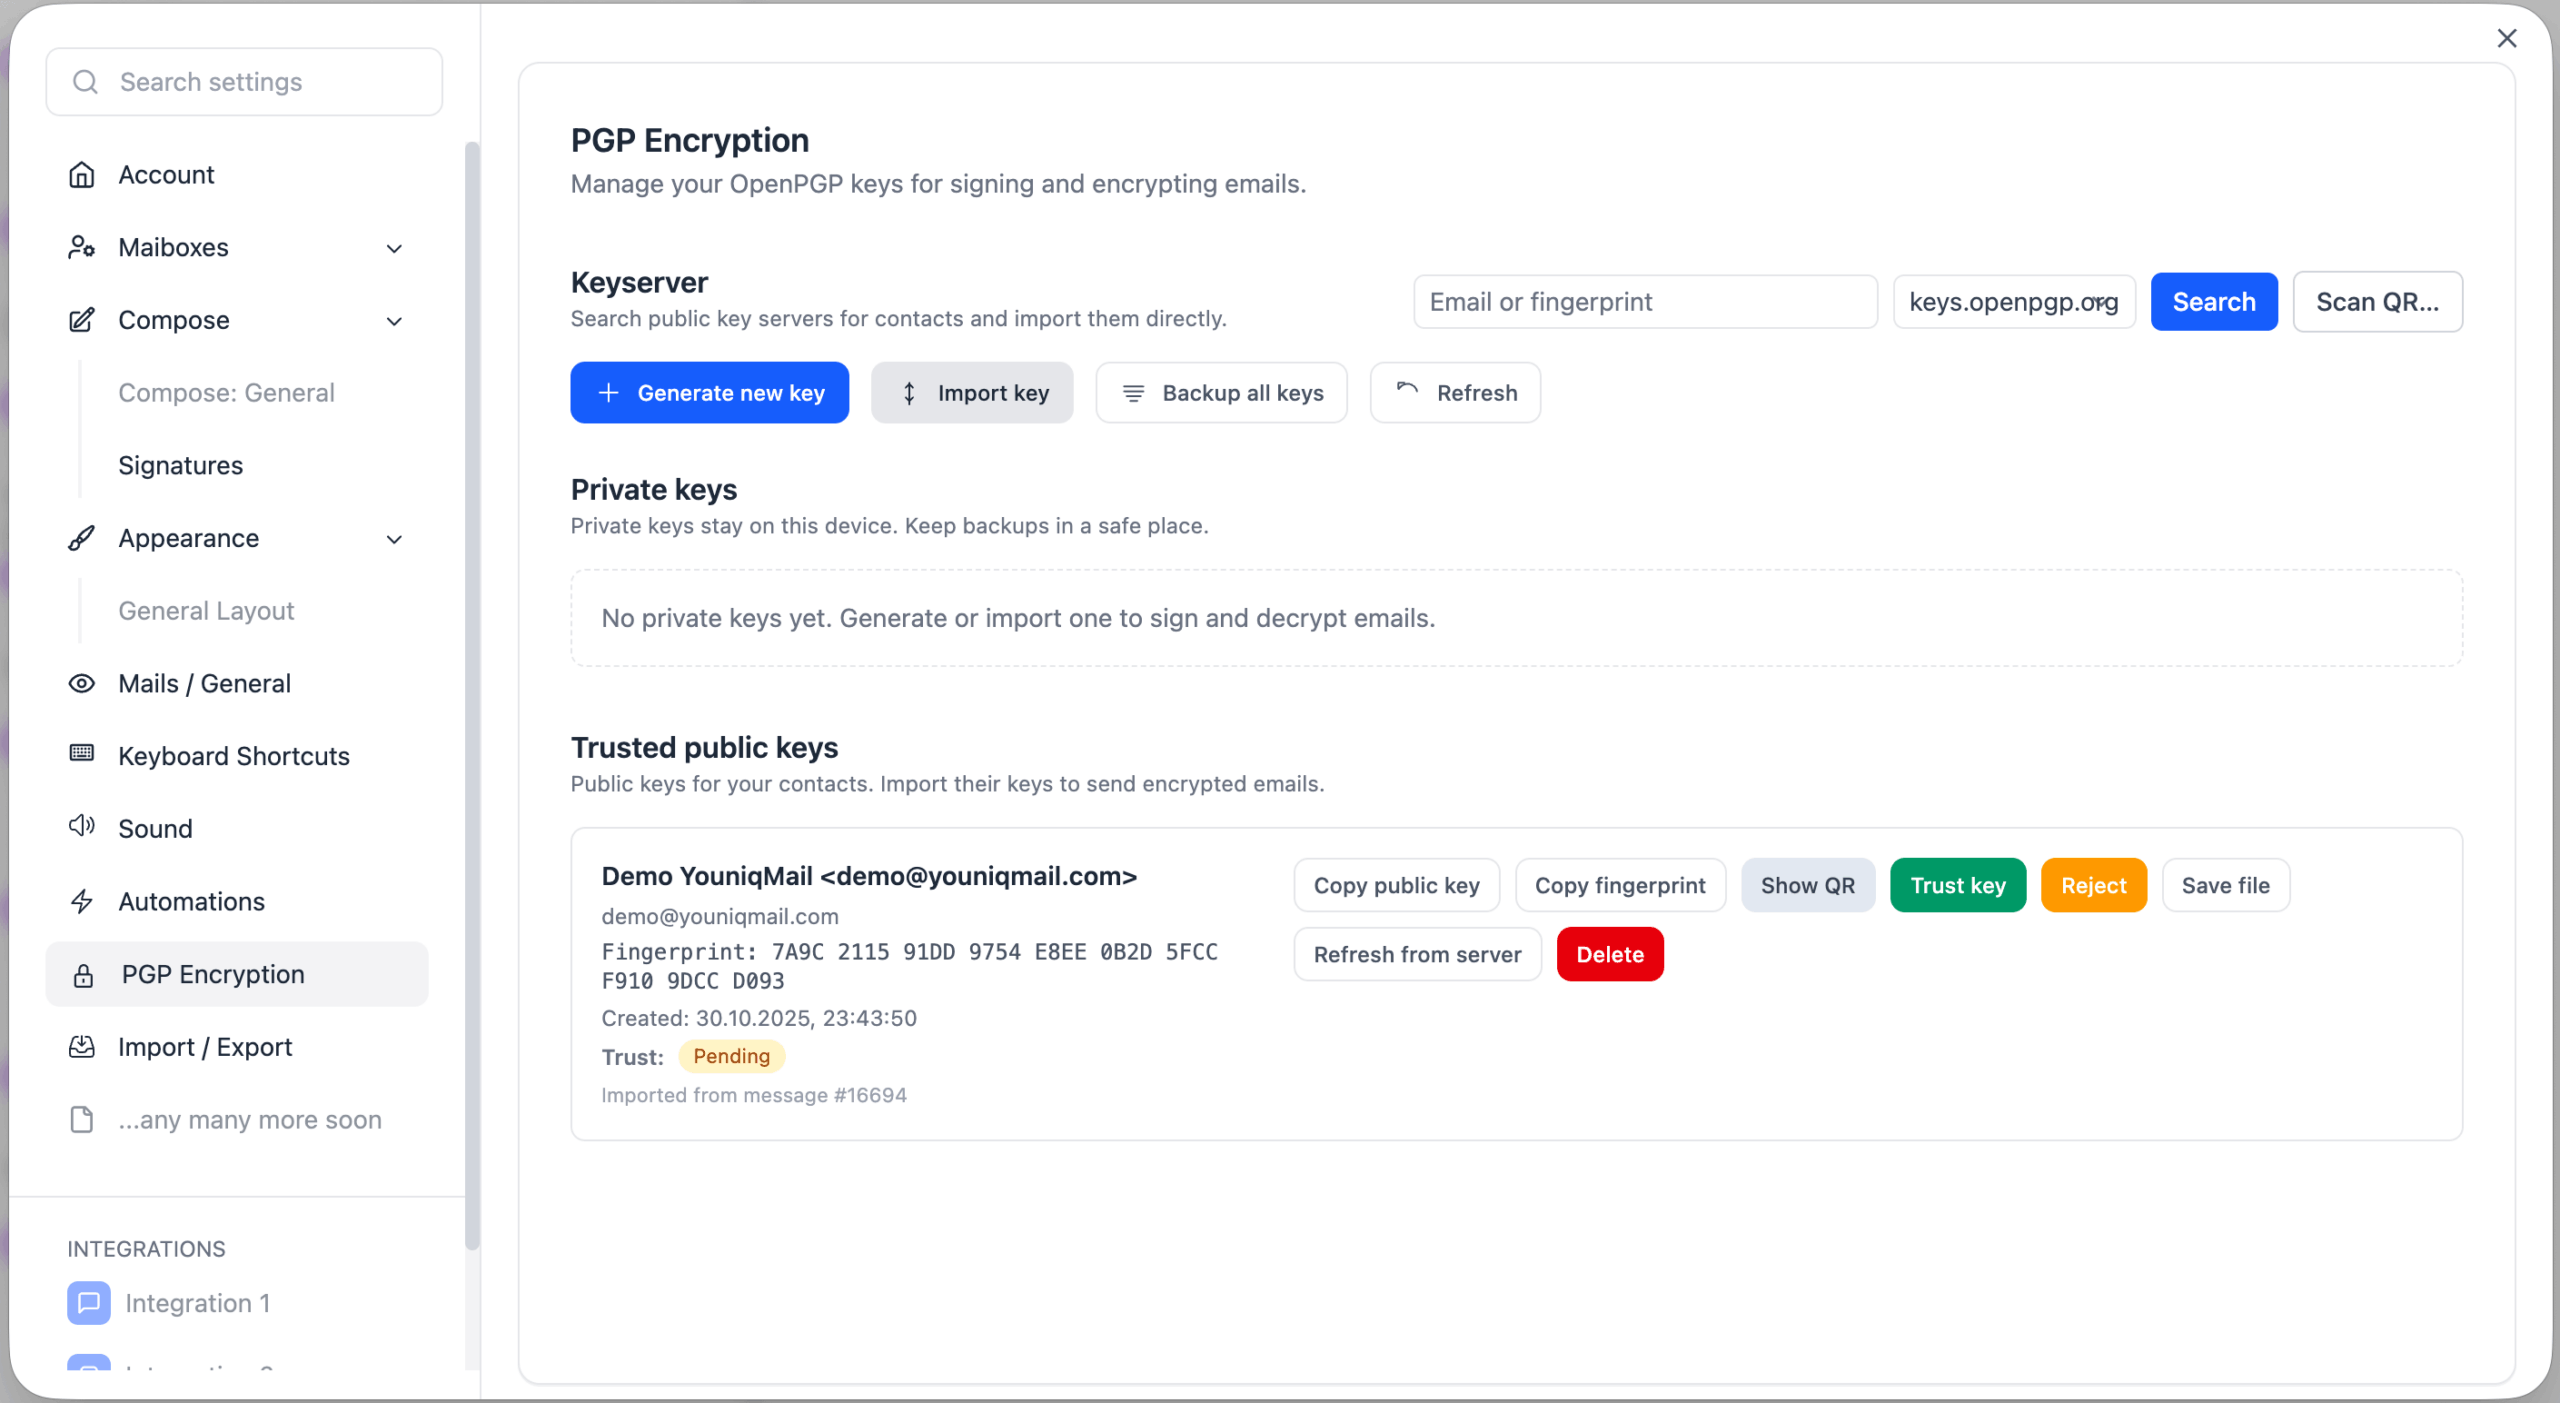Click the Keyboard Shortcuts keyboard icon
This screenshot has height=1403, width=2560.
[82, 754]
